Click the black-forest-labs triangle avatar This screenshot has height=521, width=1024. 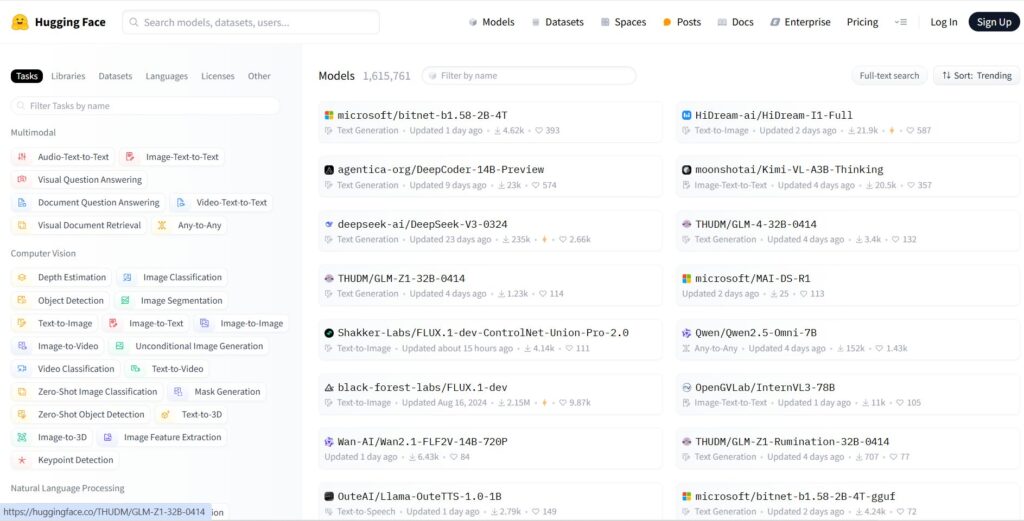(329, 387)
